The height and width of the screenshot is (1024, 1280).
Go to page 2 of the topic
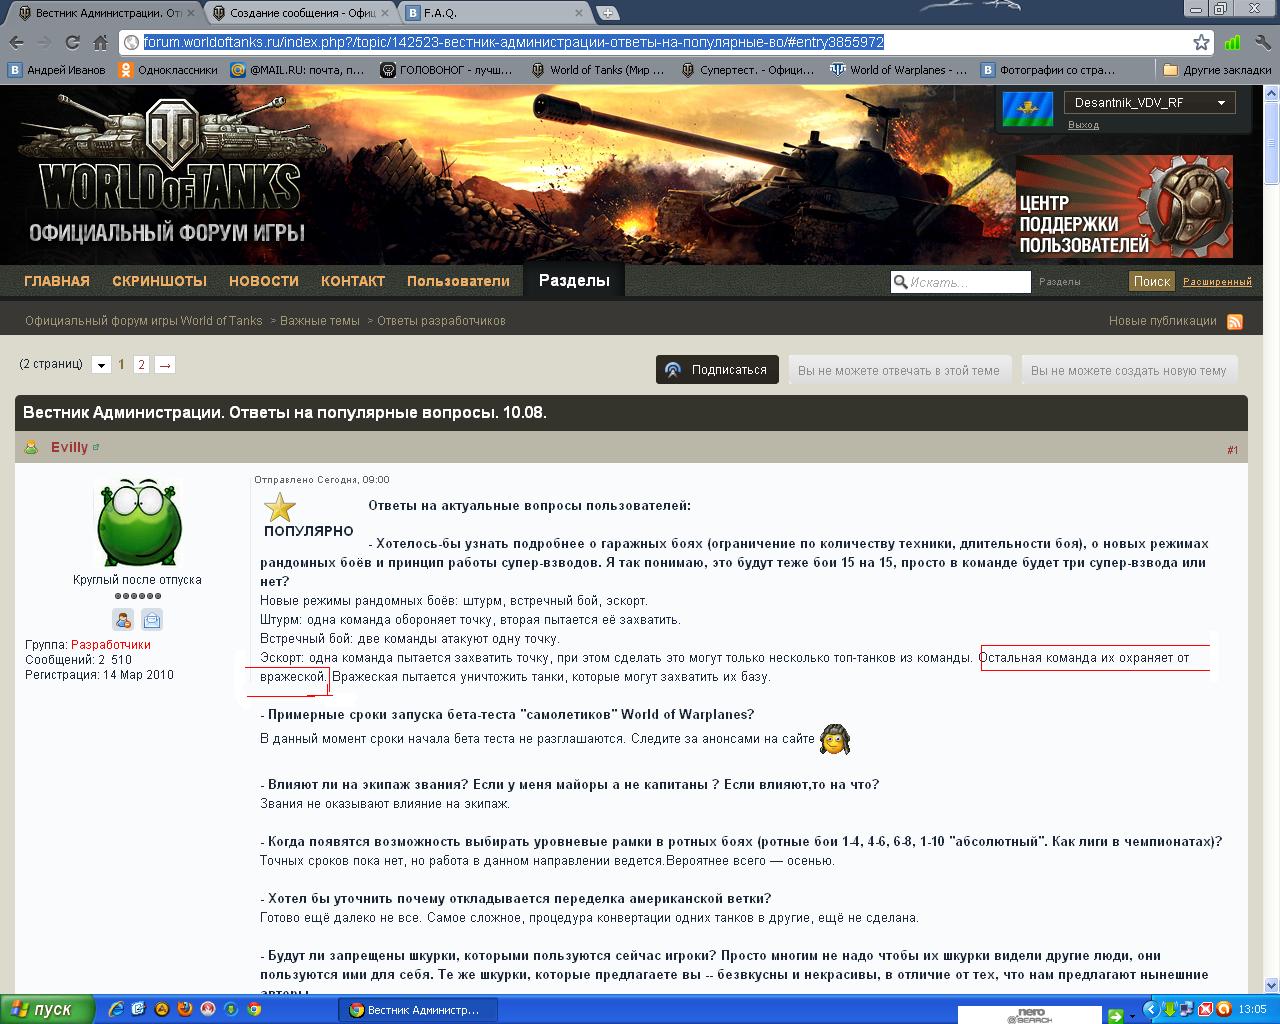[141, 365]
